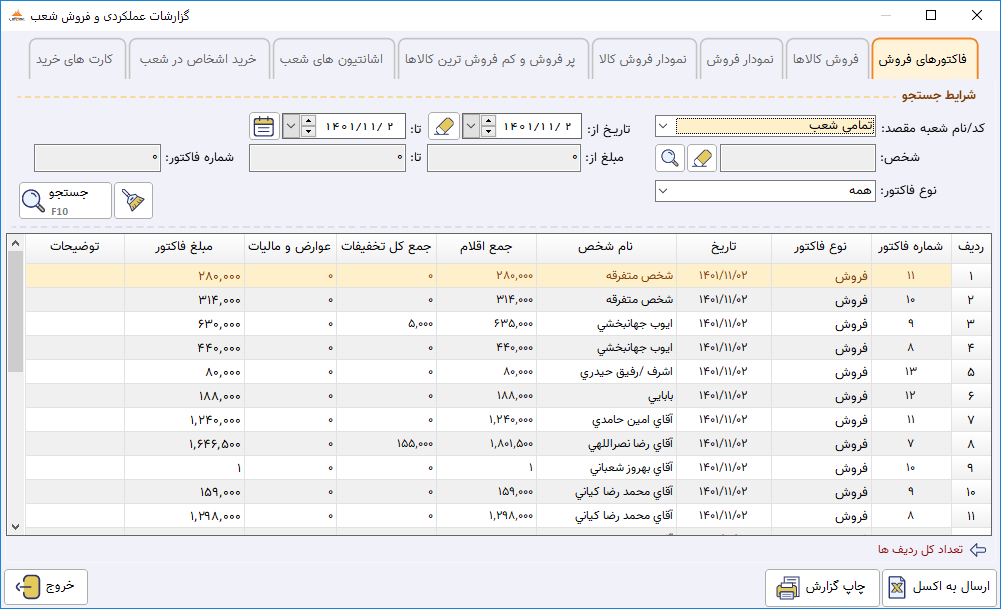Focus the مبلغ از amount field
Image resolution: width=1001 pixels, height=609 pixels.
point(504,158)
